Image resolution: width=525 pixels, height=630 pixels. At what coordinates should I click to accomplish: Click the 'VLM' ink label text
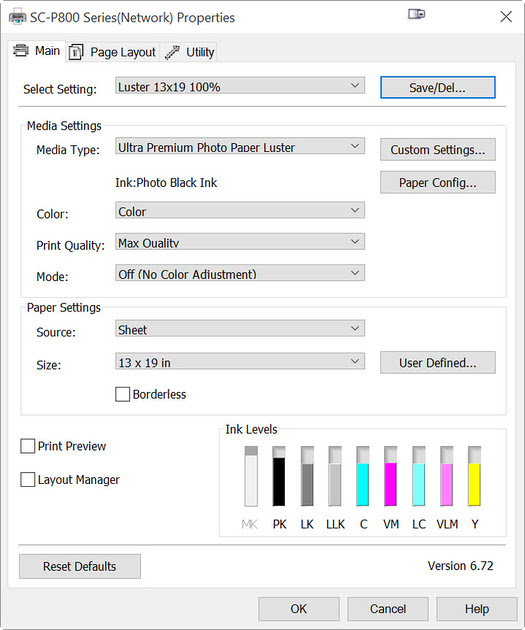pos(447,524)
